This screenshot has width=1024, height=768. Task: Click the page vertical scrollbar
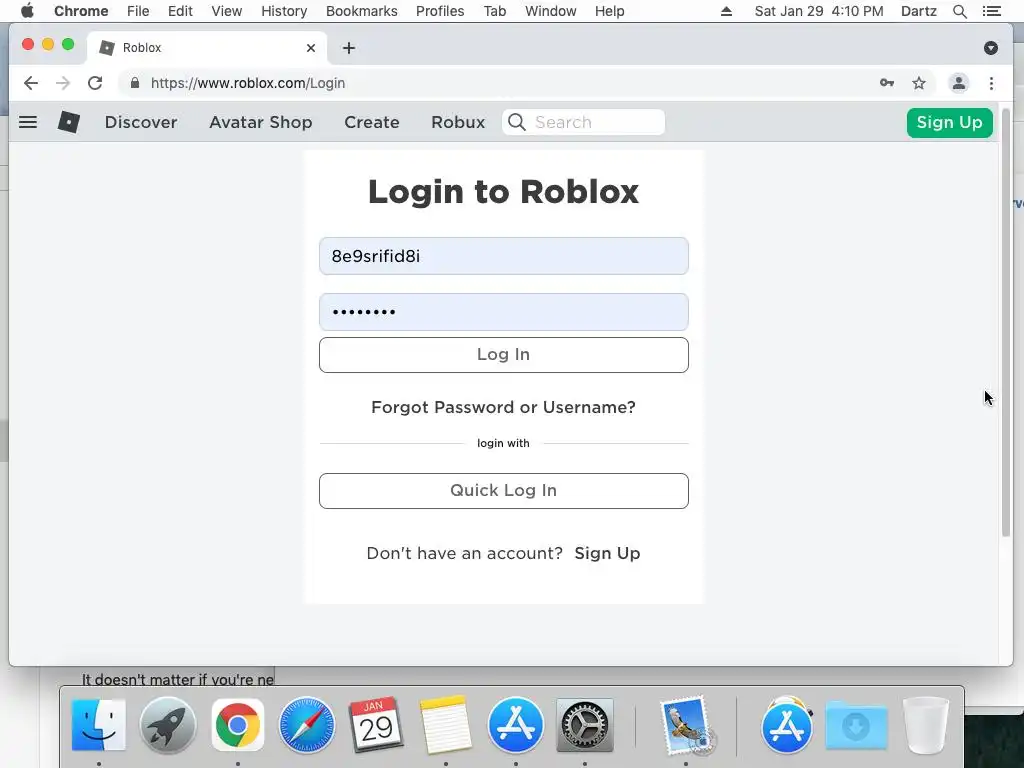click(x=1006, y=323)
